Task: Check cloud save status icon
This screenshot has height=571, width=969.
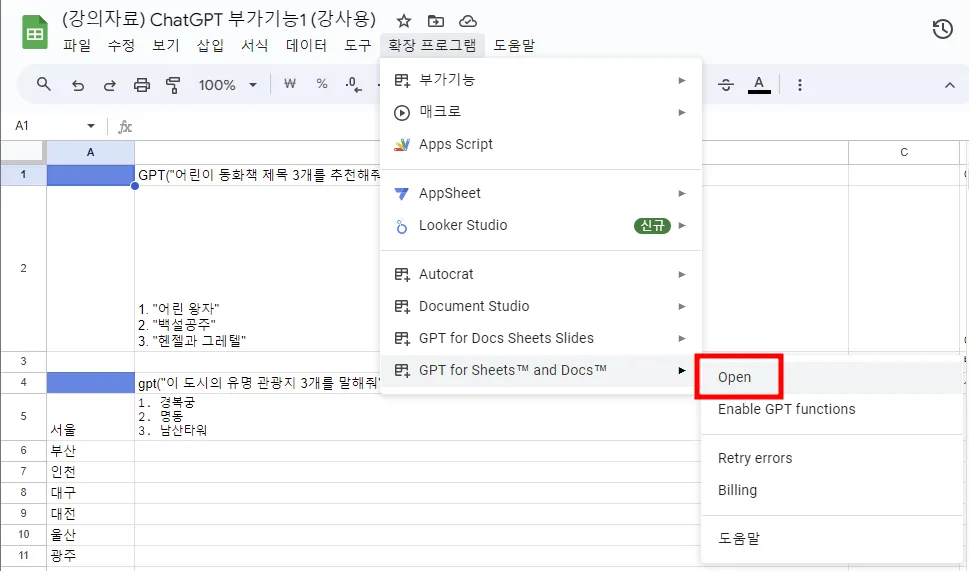Action: click(468, 21)
